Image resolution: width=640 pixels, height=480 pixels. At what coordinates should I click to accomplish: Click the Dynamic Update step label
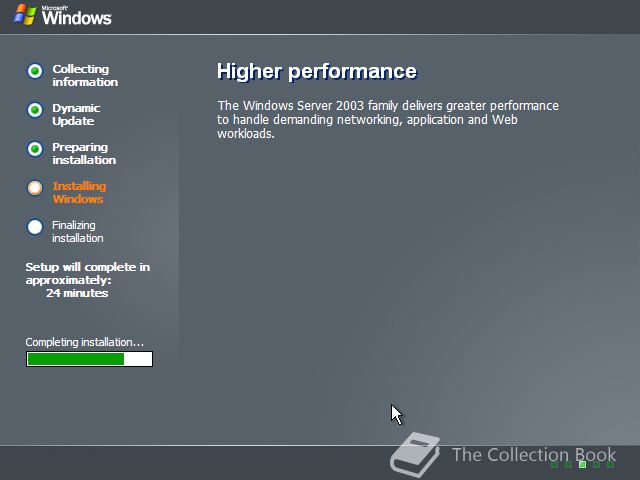point(76,114)
